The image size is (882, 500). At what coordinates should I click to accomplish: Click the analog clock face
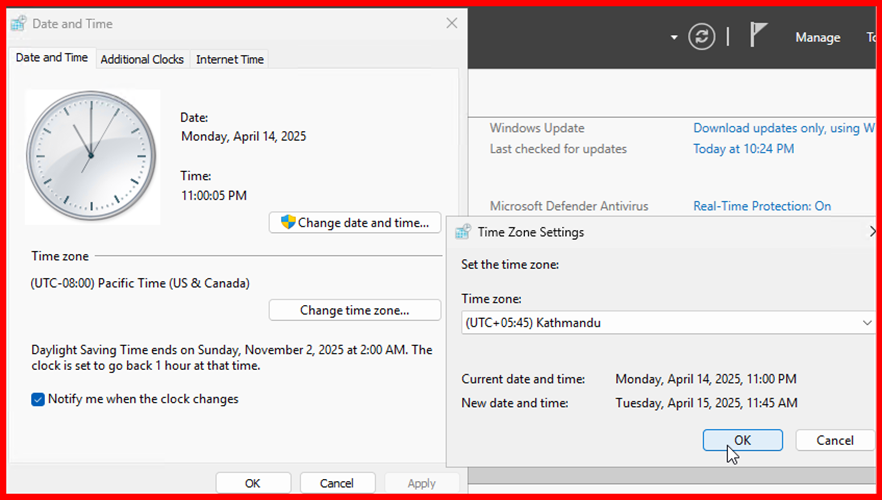pyautogui.click(x=92, y=155)
